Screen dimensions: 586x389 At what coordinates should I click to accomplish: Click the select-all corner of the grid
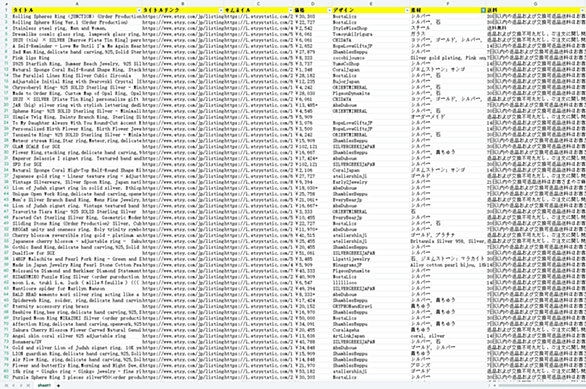pos(6,4)
